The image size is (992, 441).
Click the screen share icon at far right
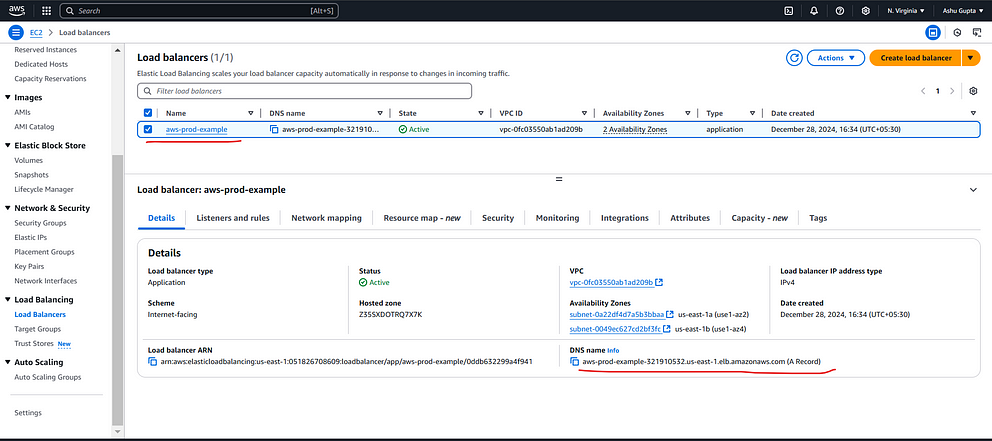pos(976,32)
